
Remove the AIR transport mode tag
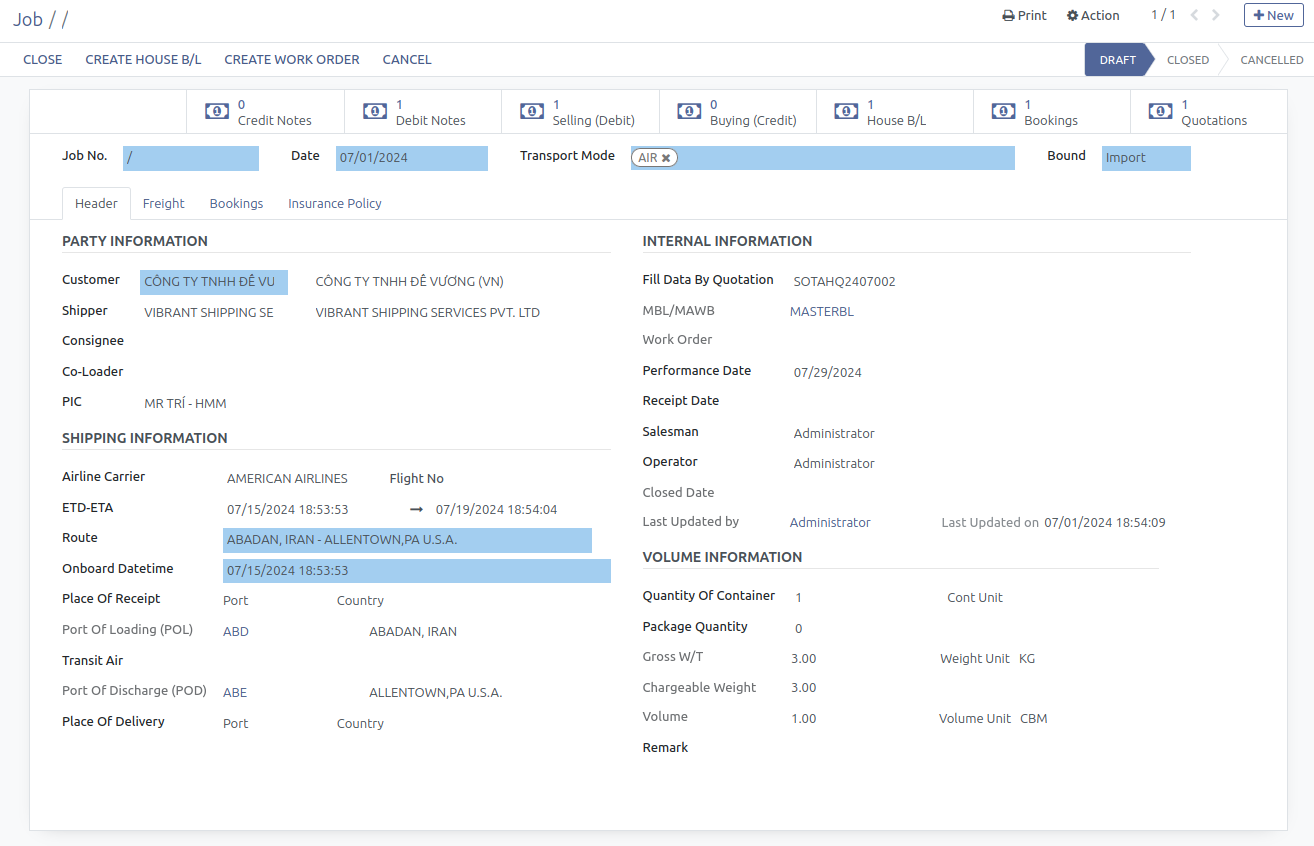tap(666, 158)
